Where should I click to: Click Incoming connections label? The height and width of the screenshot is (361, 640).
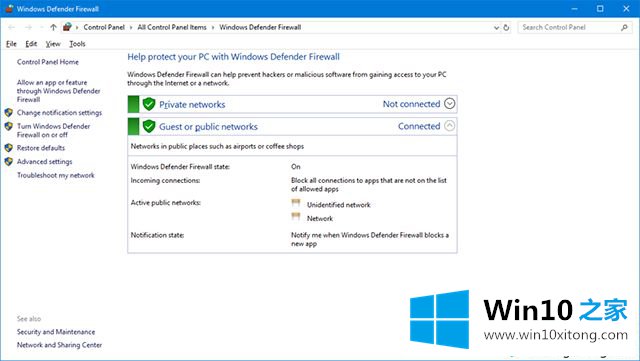click(x=165, y=180)
